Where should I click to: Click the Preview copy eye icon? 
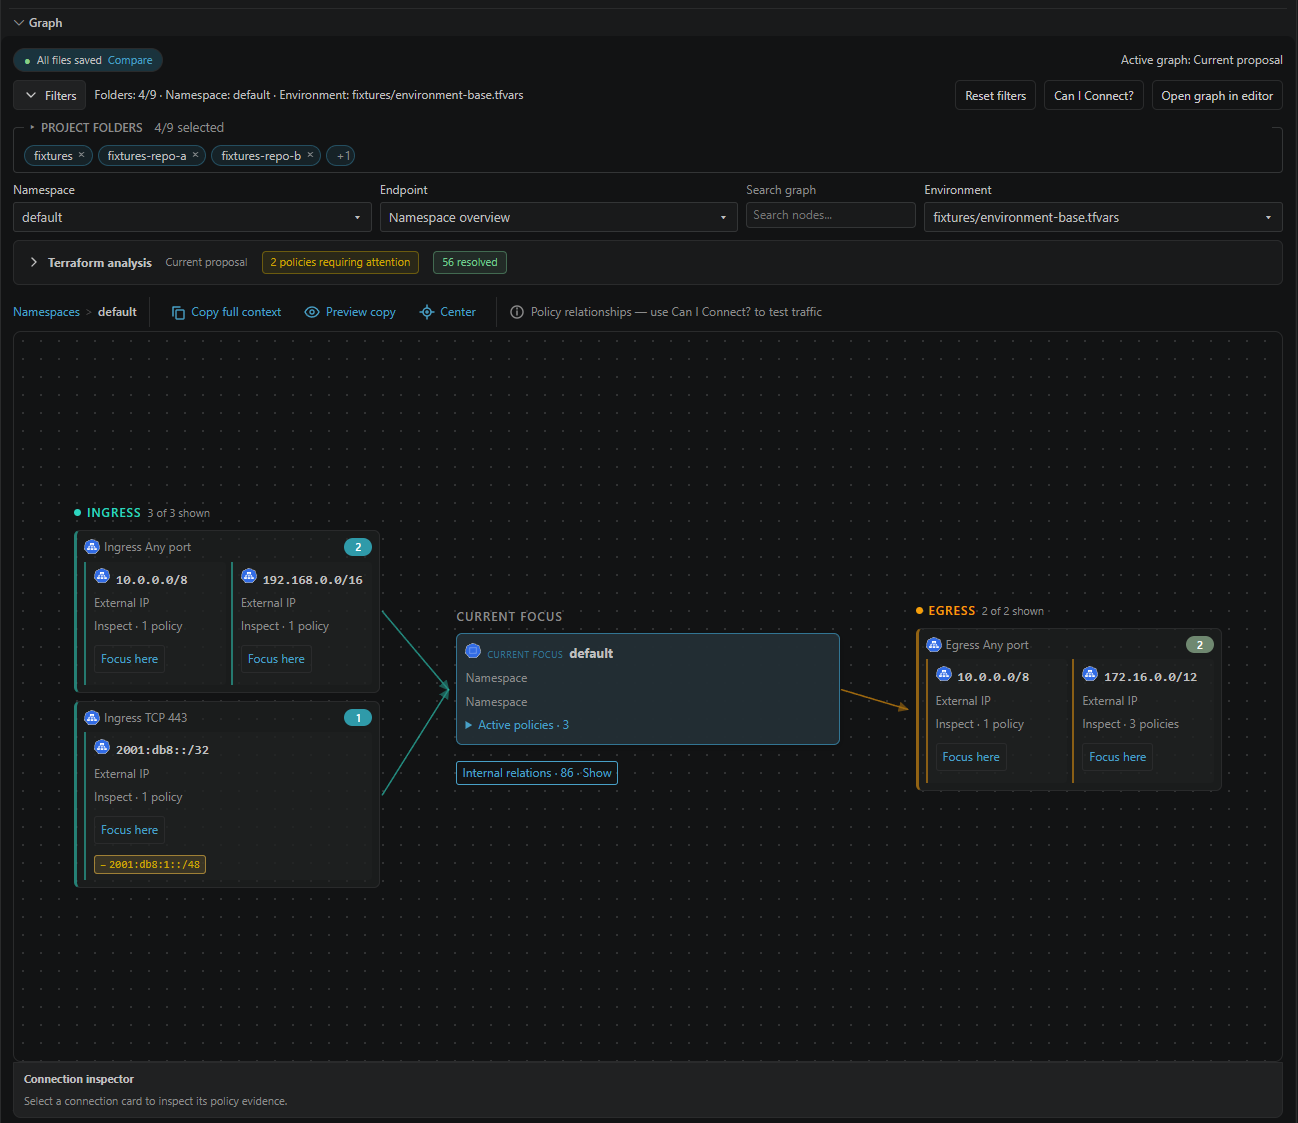click(312, 312)
